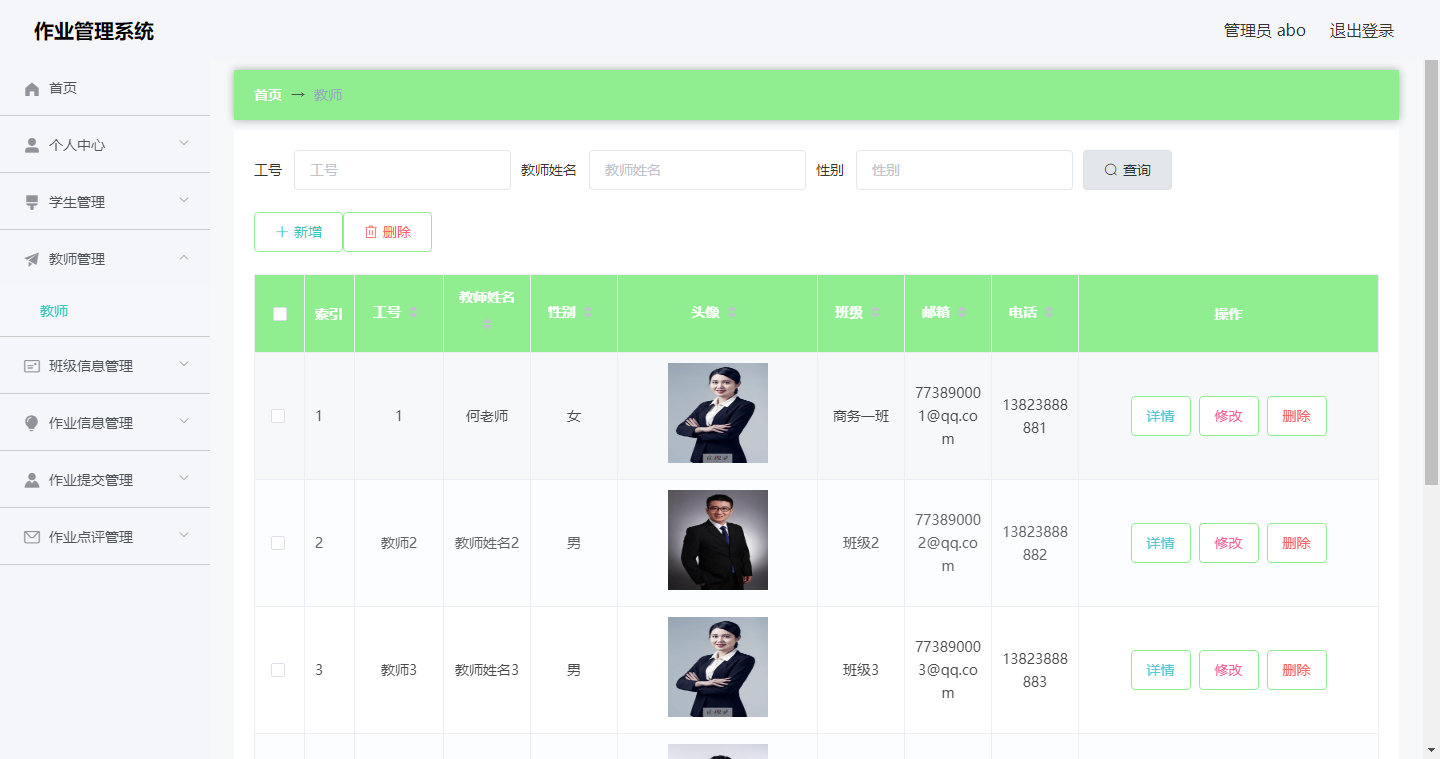
Task: Click the 商务一班 class cell
Action: [x=861, y=416]
